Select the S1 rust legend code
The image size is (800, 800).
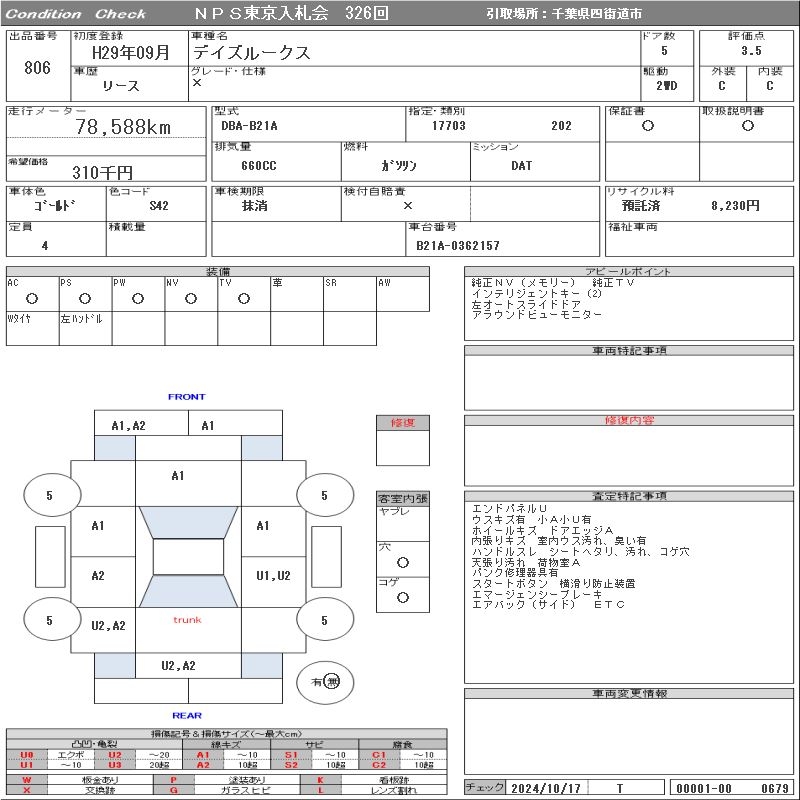click(291, 755)
